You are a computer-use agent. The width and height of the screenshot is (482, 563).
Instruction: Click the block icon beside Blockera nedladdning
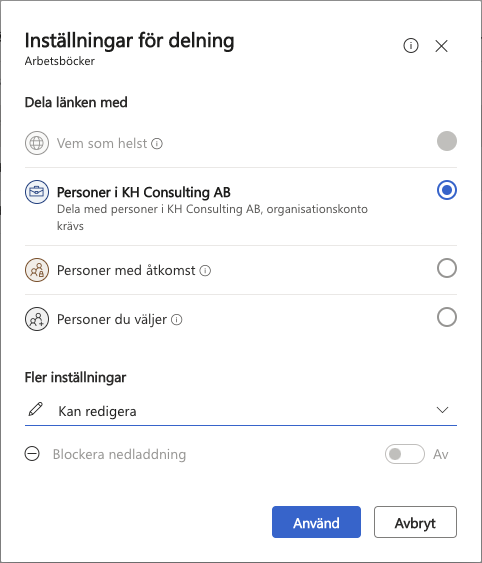(32, 453)
